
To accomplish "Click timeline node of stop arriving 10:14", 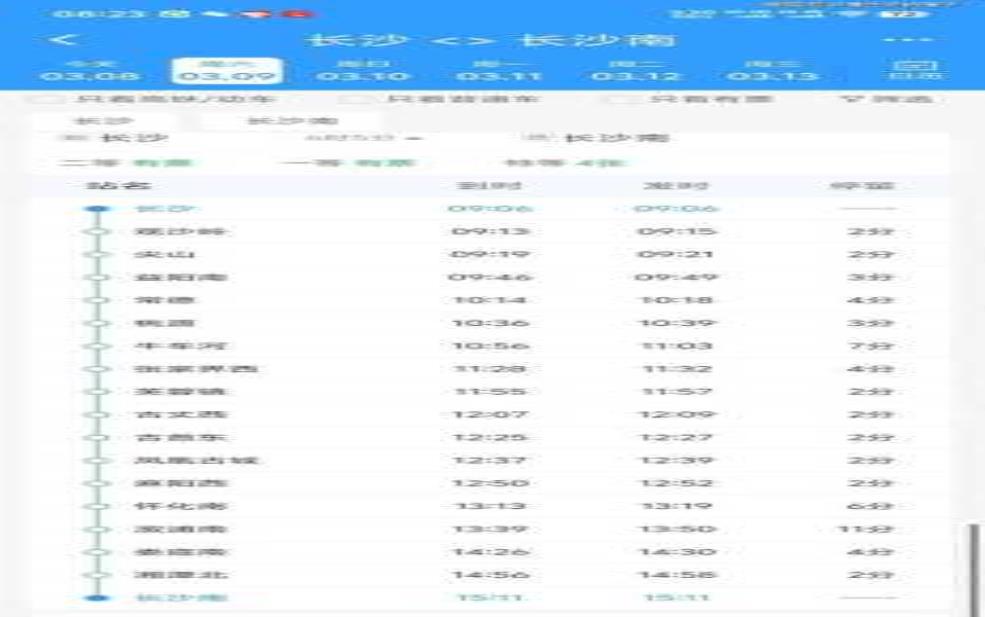I will [96, 300].
